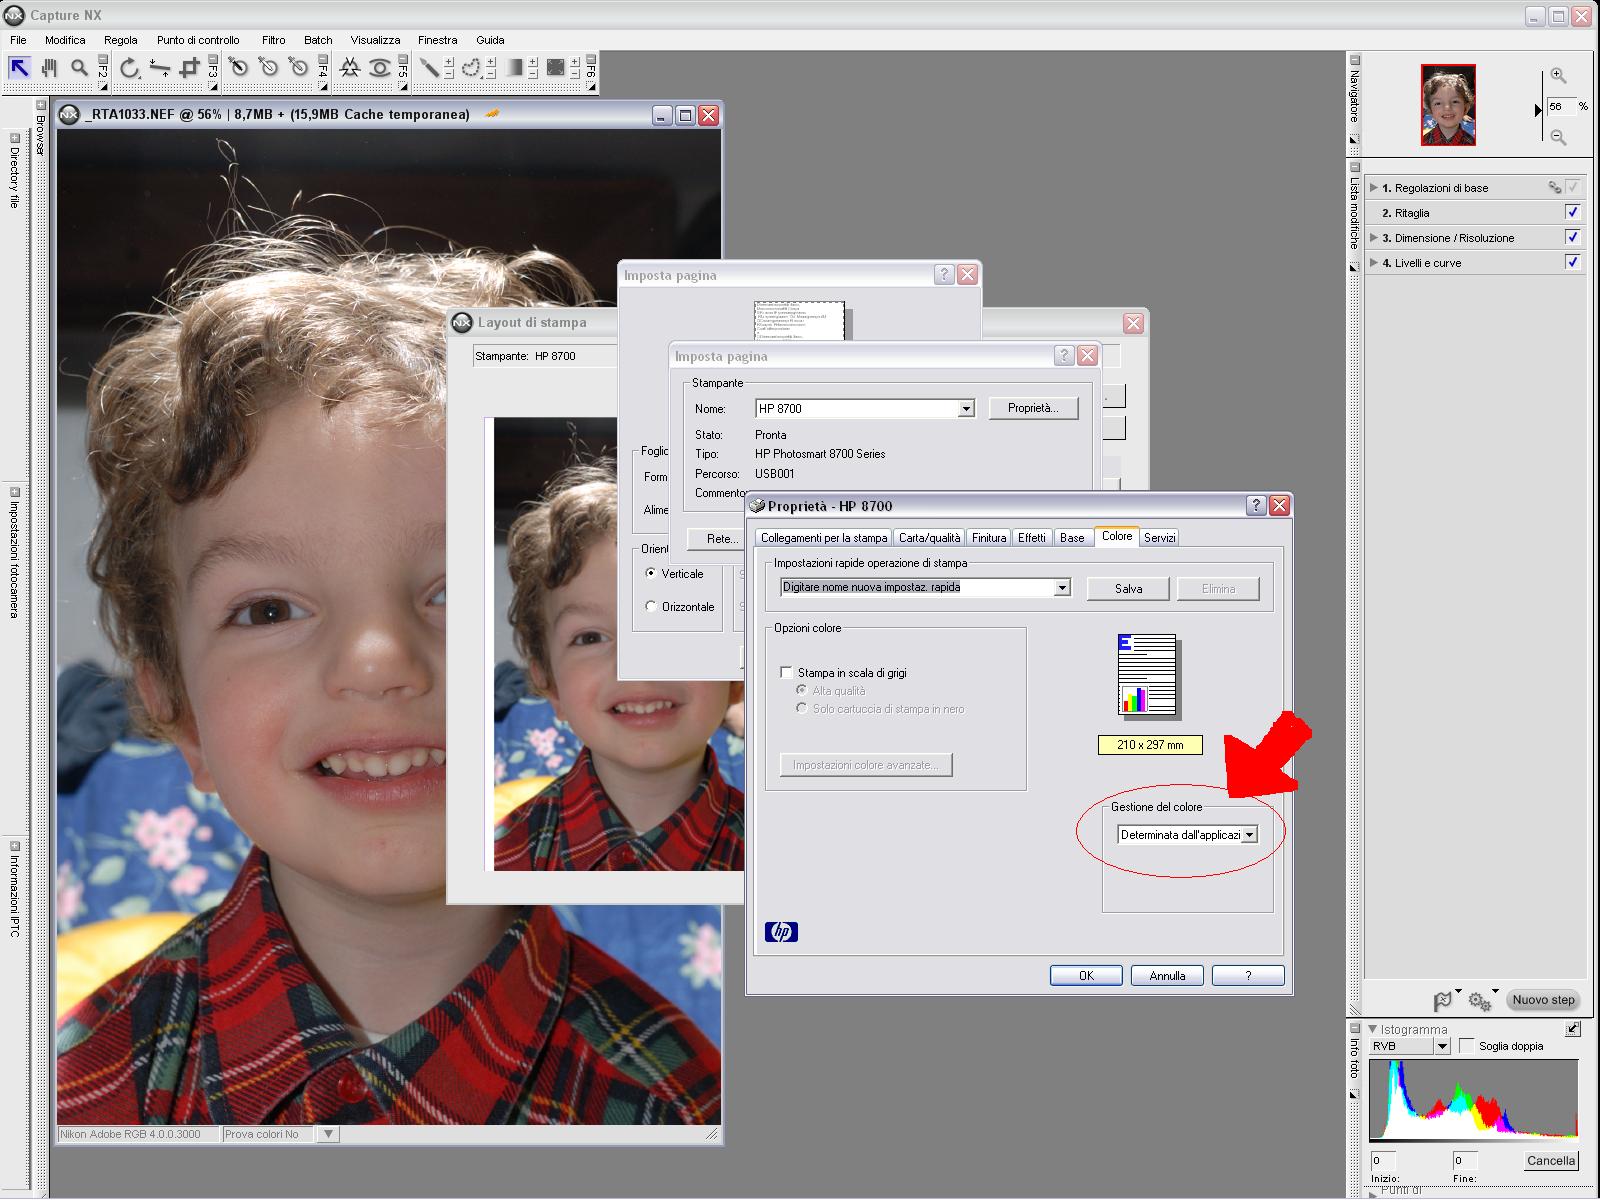The height and width of the screenshot is (1200, 1600).
Task: Select the red-eye control point tool
Action: 379,68
